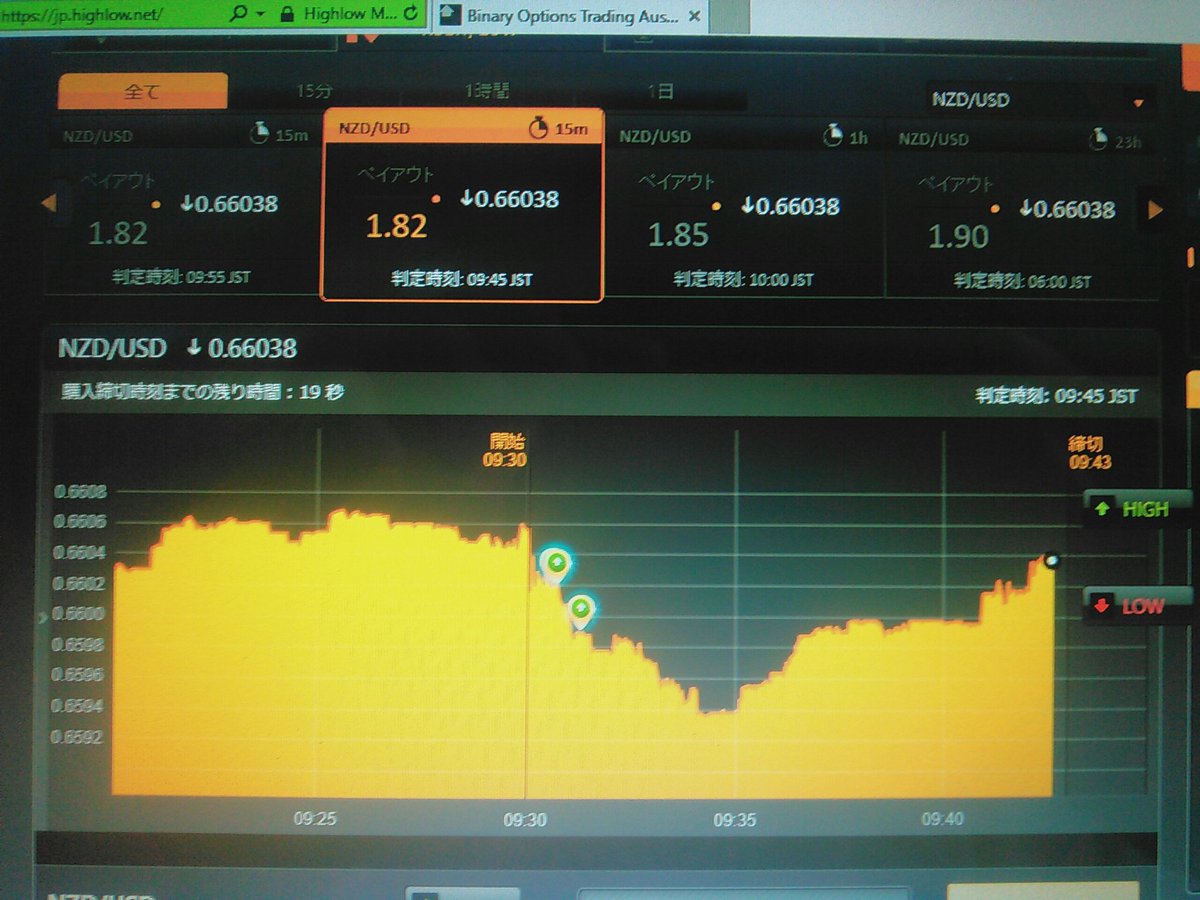Click the 1.85 payout value
The height and width of the screenshot is (900, 1200).
[x=678, y=235]
